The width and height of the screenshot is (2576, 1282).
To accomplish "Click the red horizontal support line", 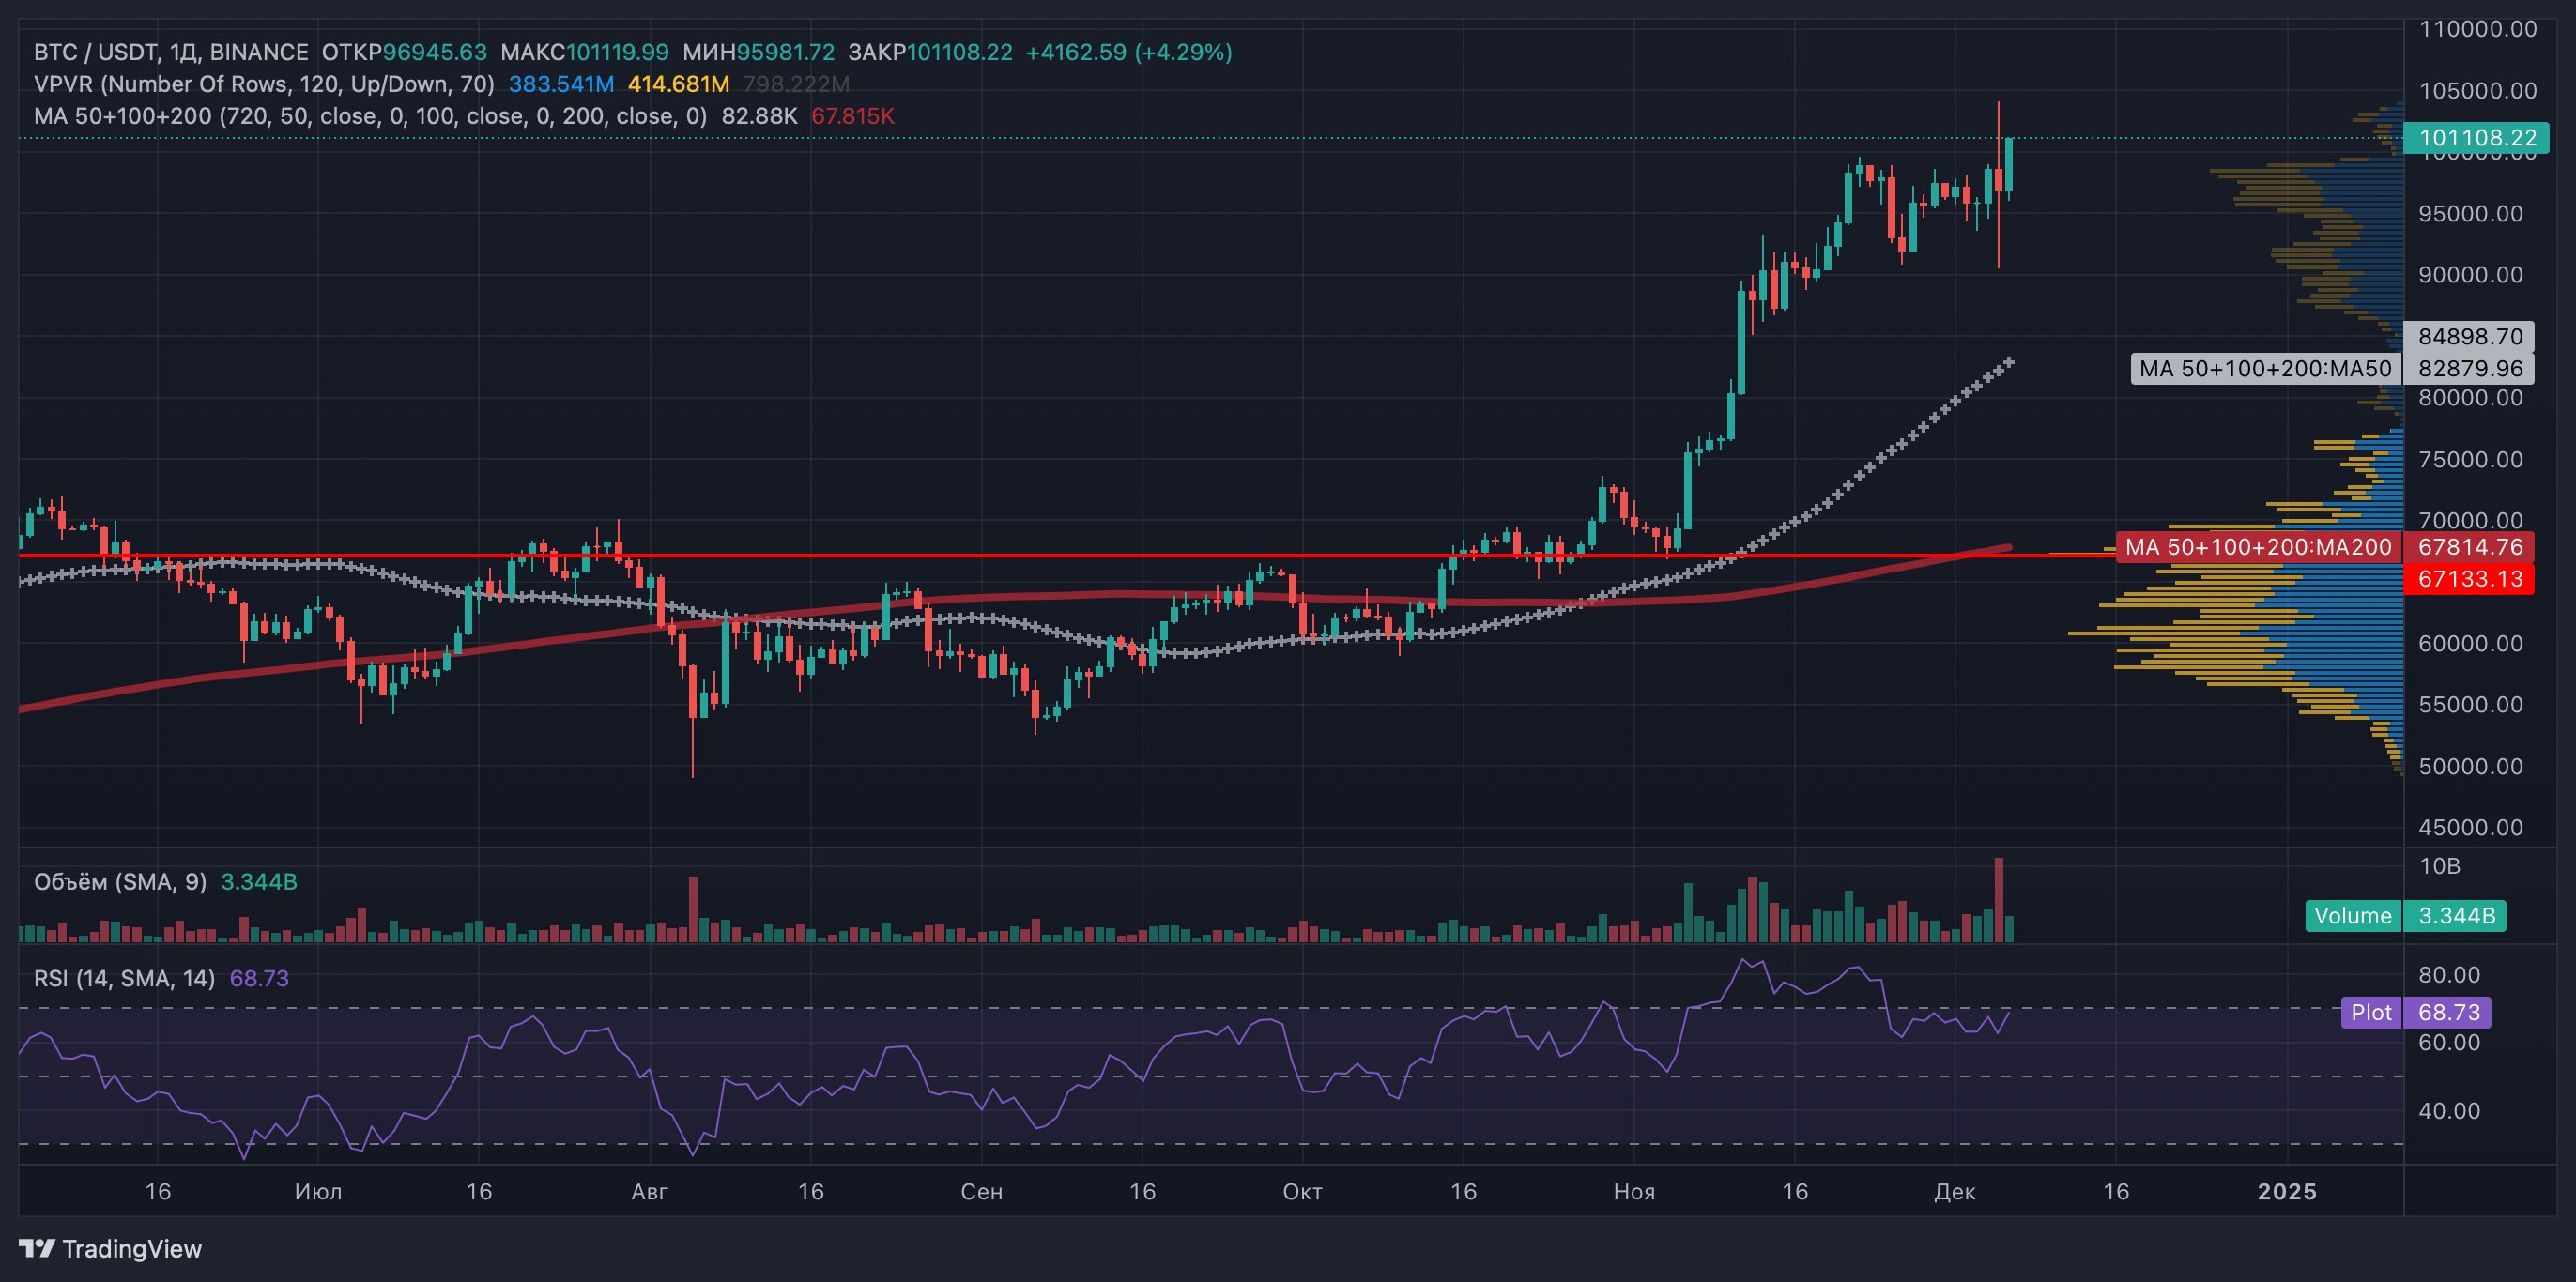I will (x=1000, y=555).
